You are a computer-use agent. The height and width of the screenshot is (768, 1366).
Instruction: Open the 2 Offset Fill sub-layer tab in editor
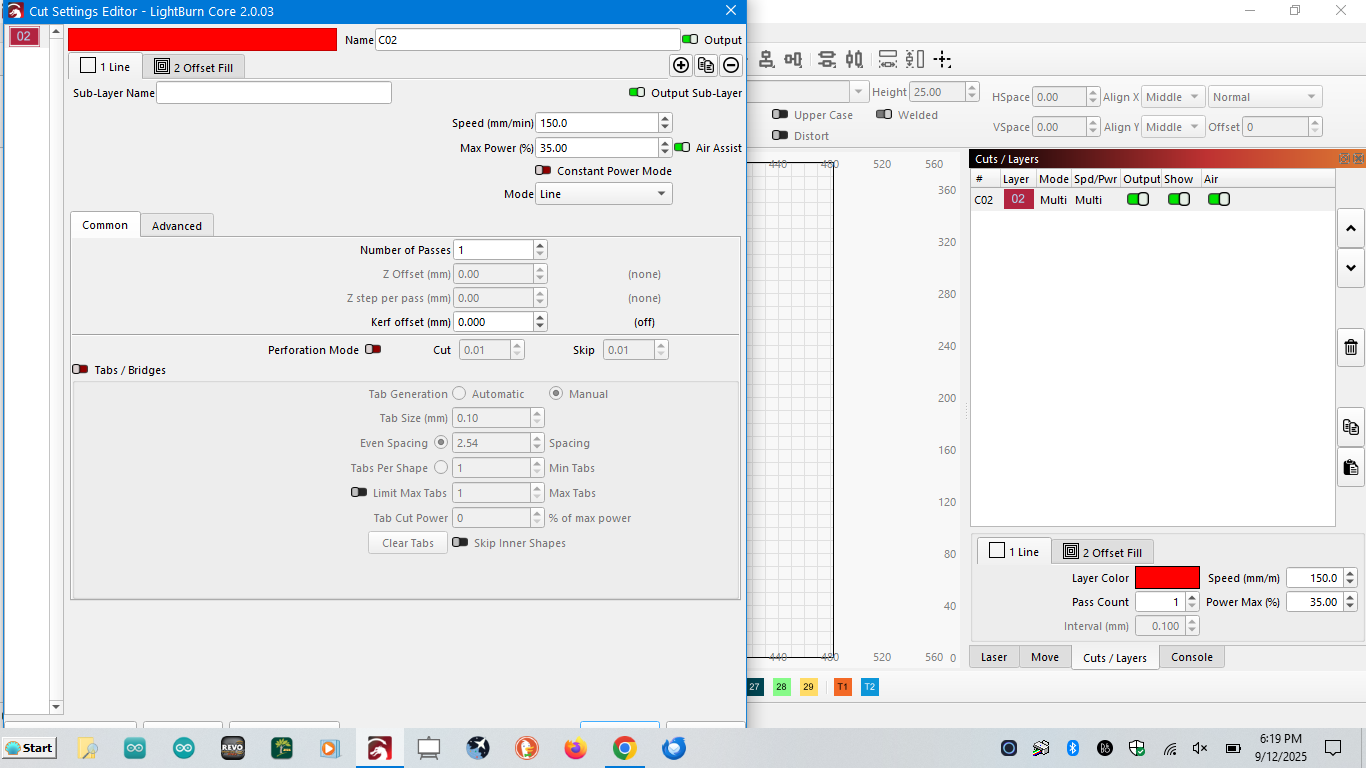click(194, 67)
